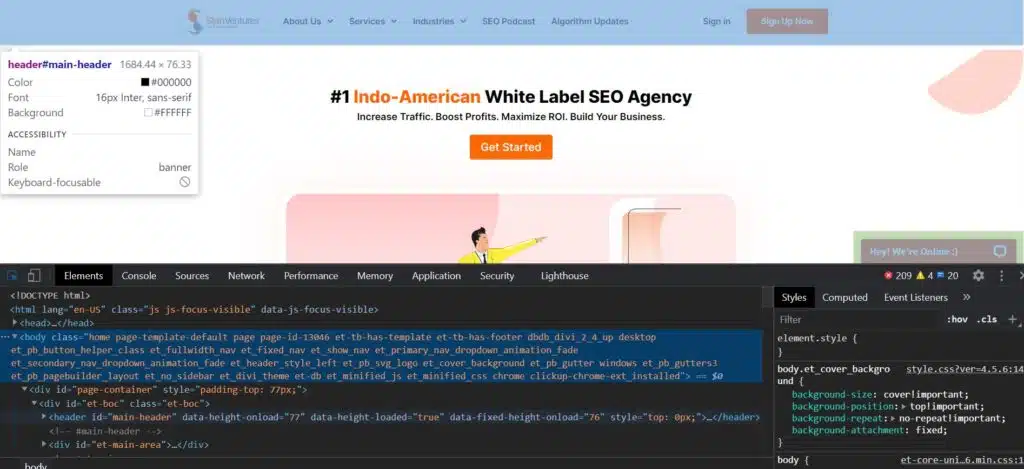
Task: Click the blue messages count icon
Action: pos(940,276)
